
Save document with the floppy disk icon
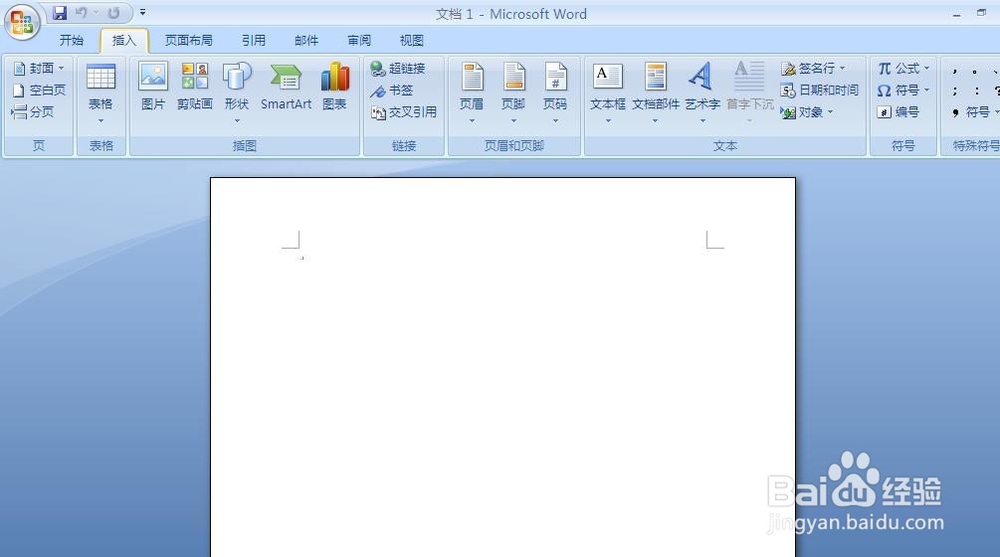point(60,13)
